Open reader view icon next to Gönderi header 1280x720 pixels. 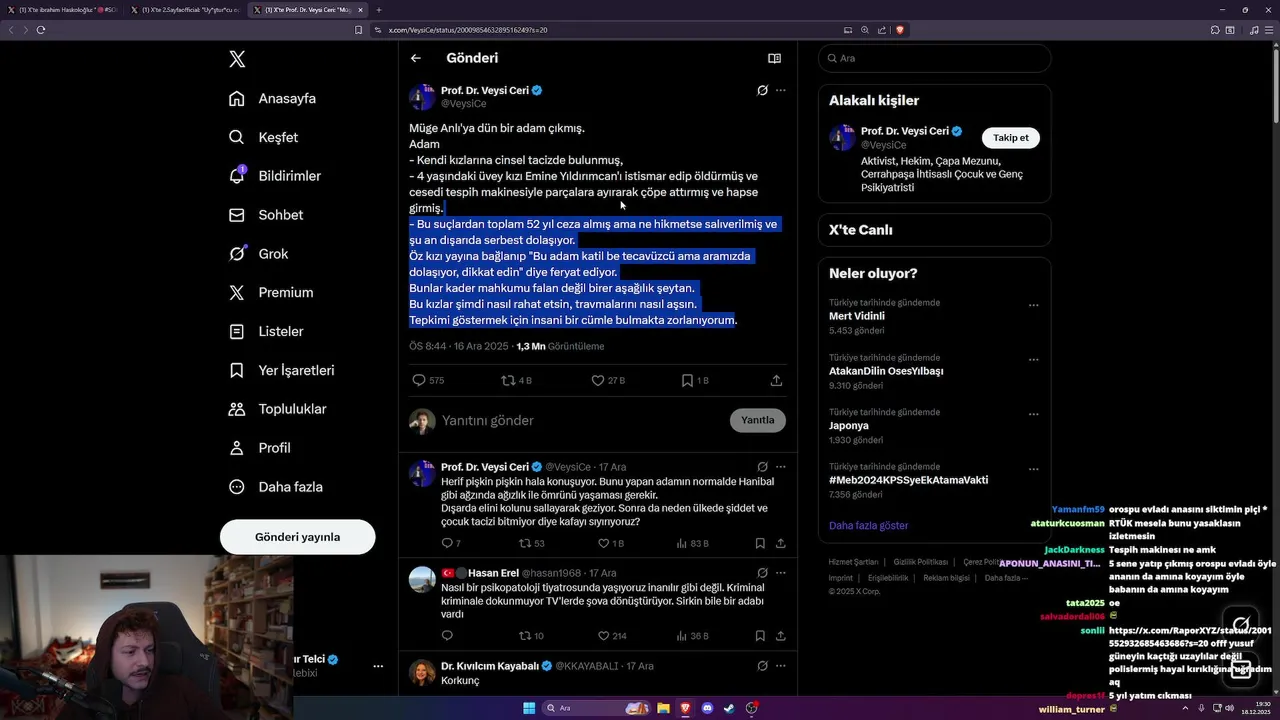774,58
